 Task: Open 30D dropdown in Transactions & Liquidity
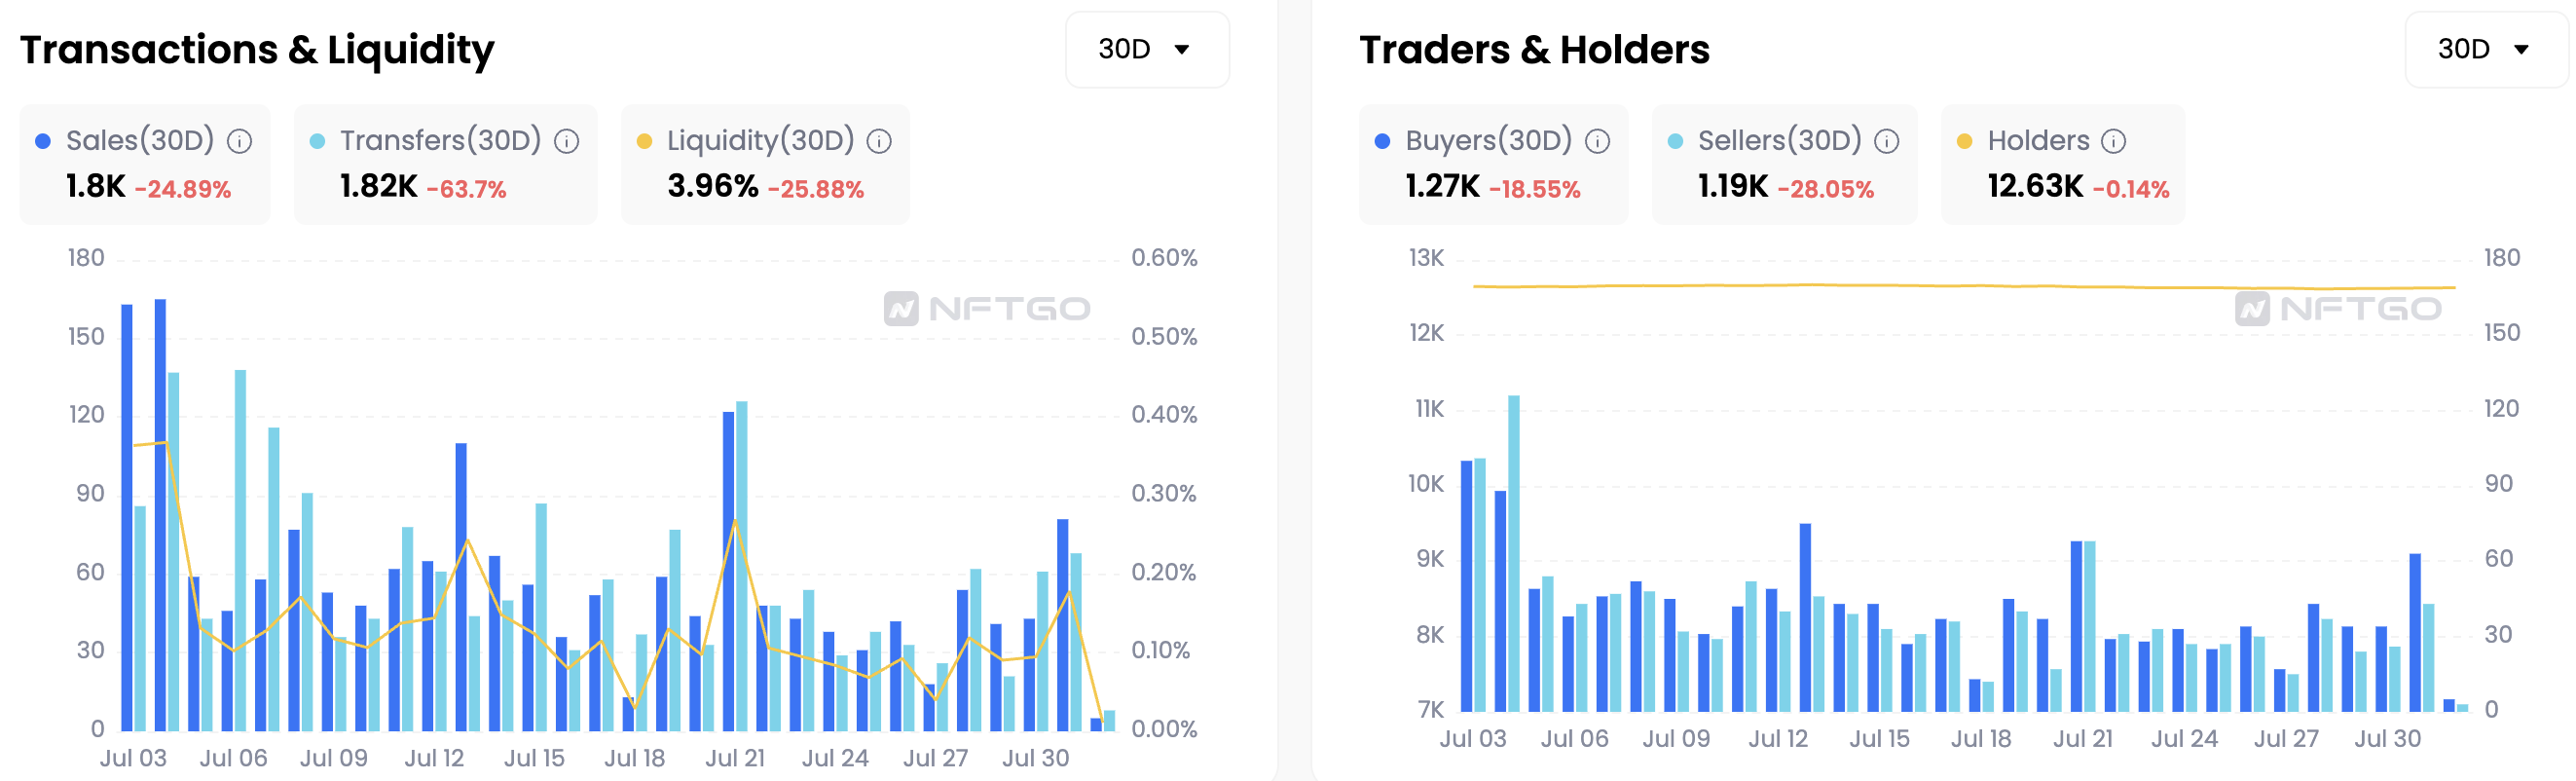pyautogui.click(x=1147, y=49)
